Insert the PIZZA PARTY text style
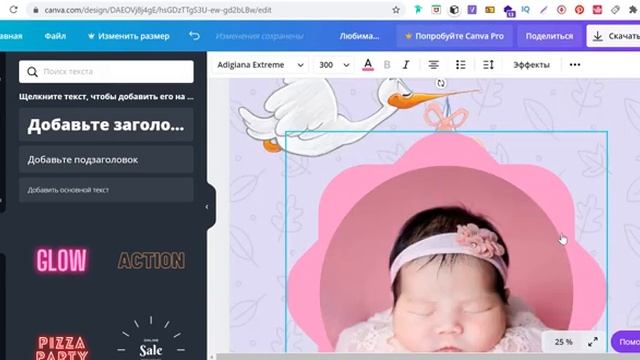Screen dimensions: 640x360 62,347
